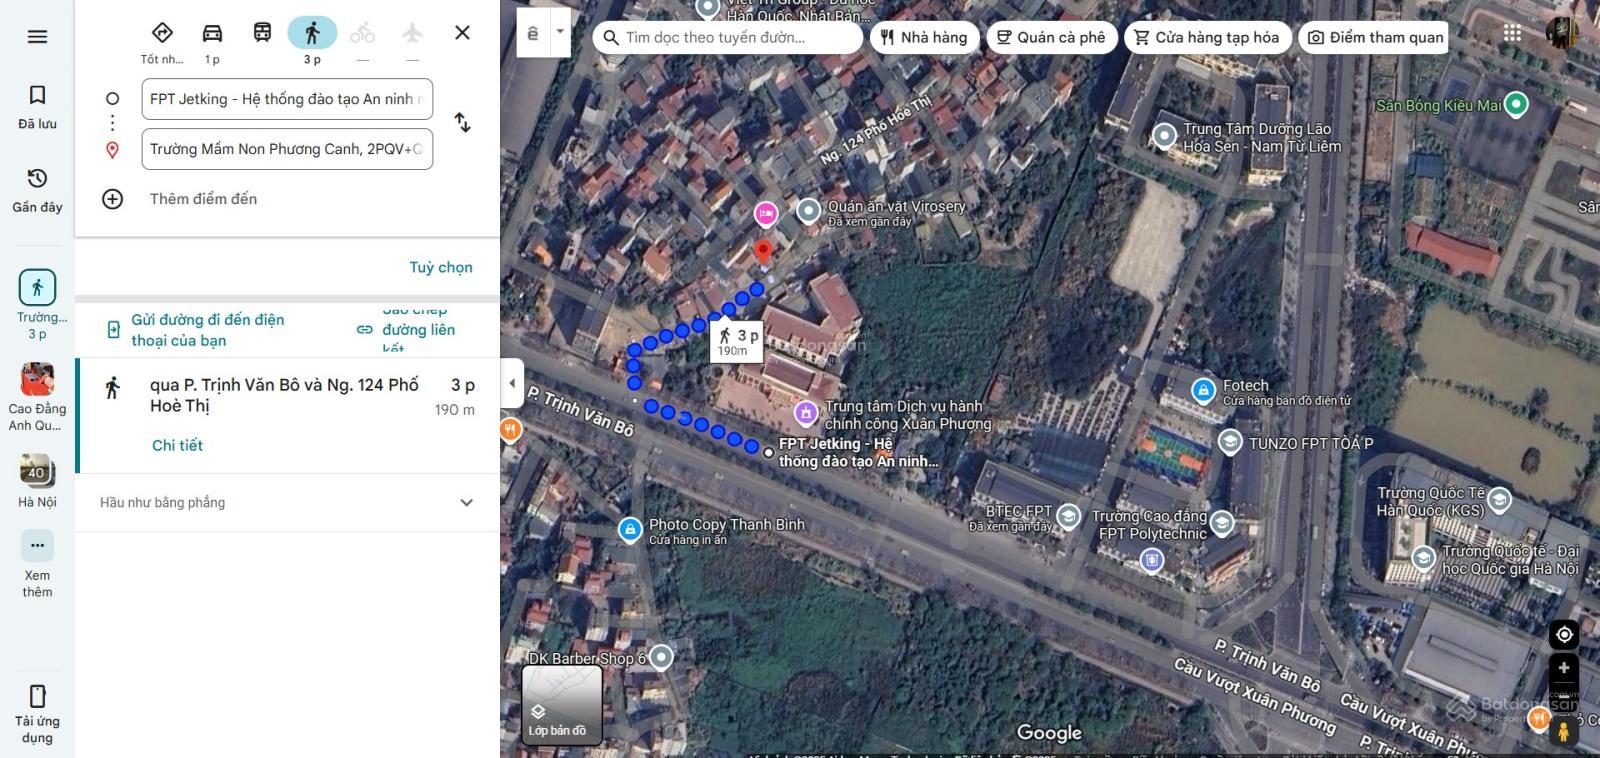Open Google apps grid
The image size is (1600, 758).
[1512, 34]
